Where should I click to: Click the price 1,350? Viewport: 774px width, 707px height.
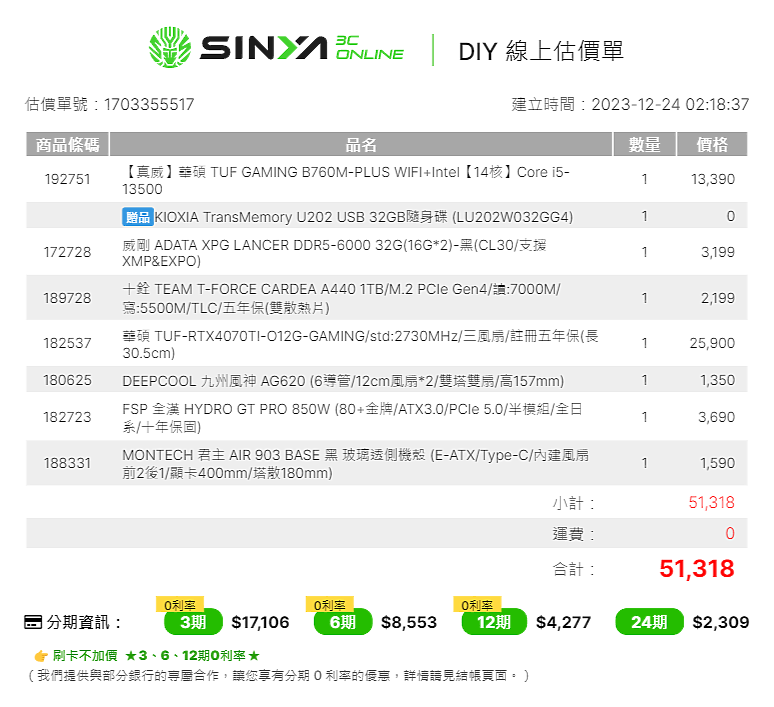pos(718,380)
